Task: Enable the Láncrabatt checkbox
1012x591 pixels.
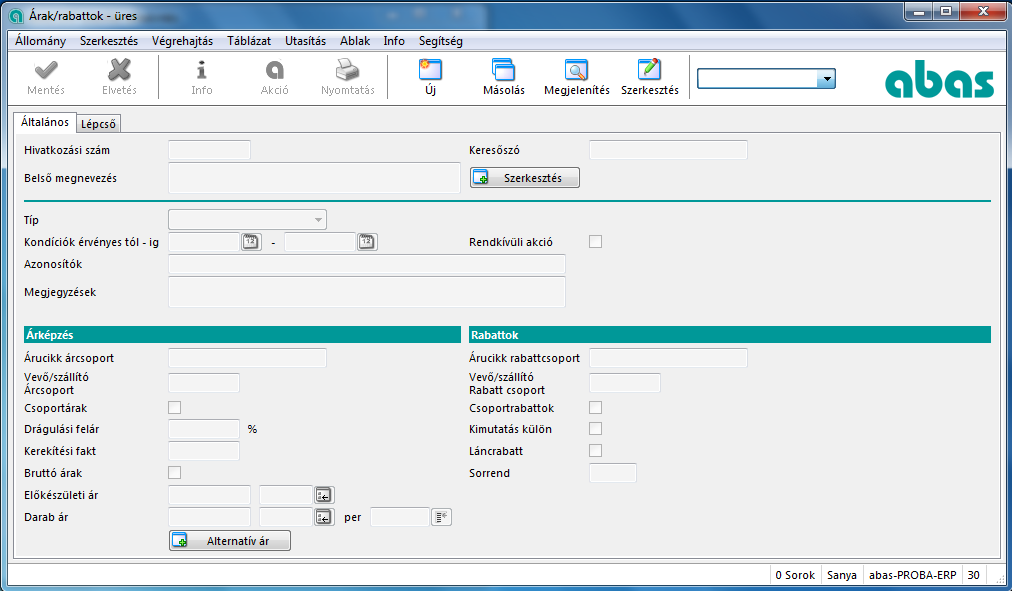Action: point(595,450)
